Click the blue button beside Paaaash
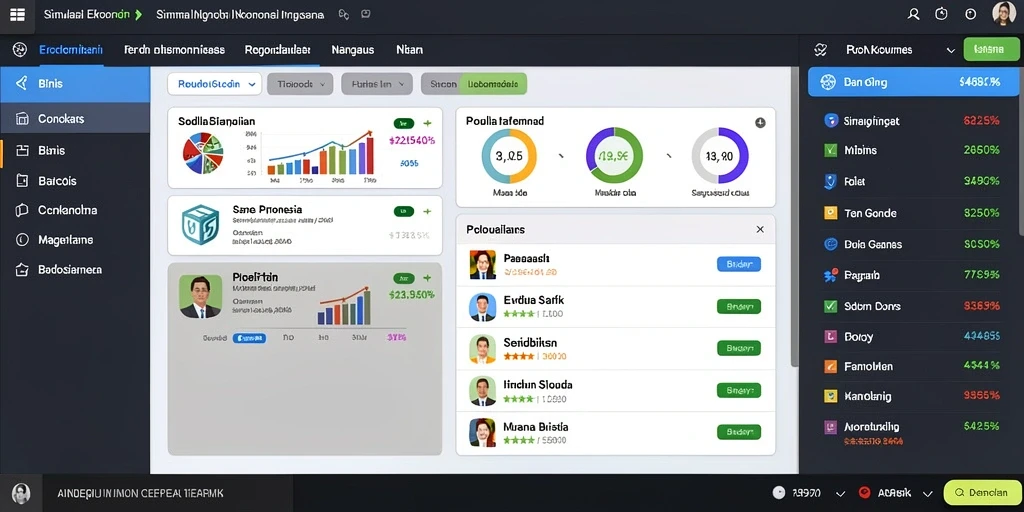Screen dimensions: 1024x512 tap(739, 264)
